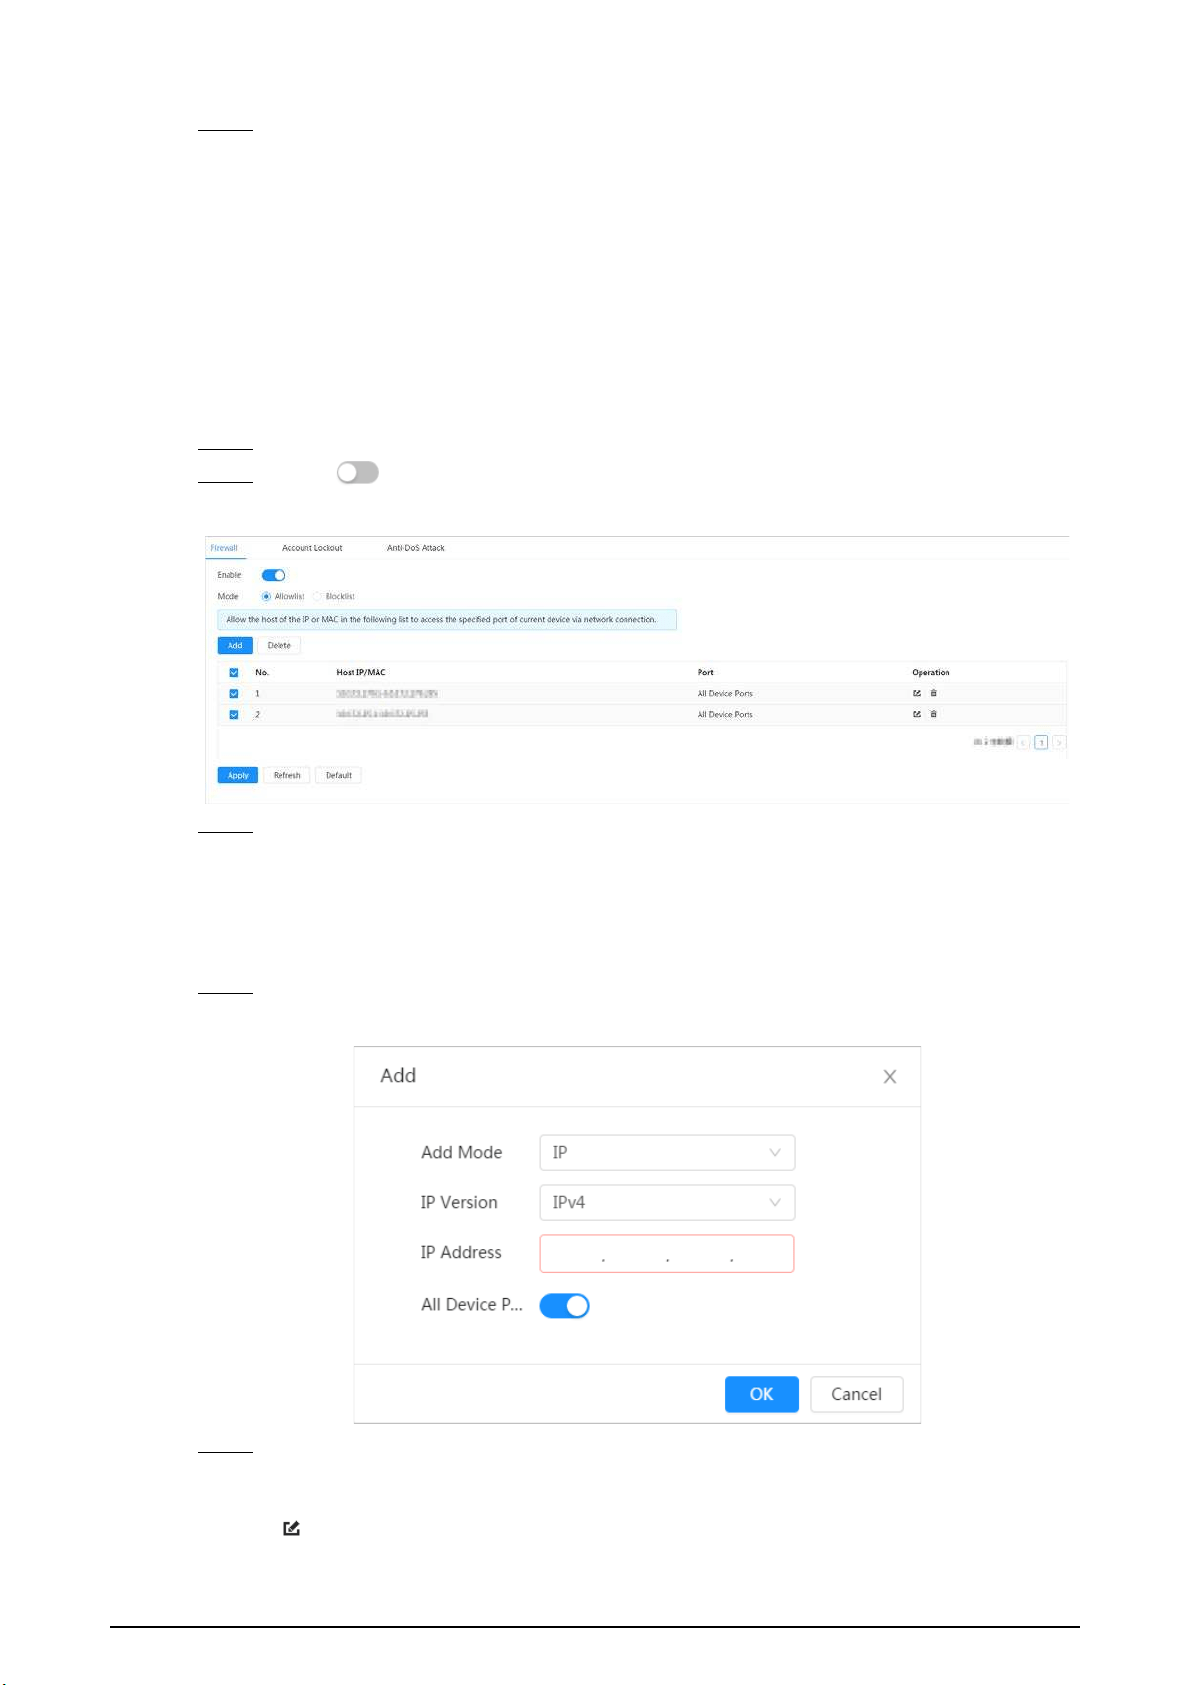Click the Delete button above the list
The image size is (1192, 1685).
coord(279,645)
